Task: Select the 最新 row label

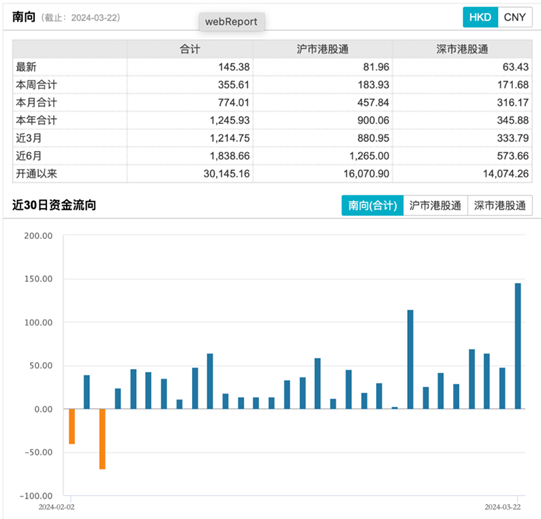Action: [26, 67]
